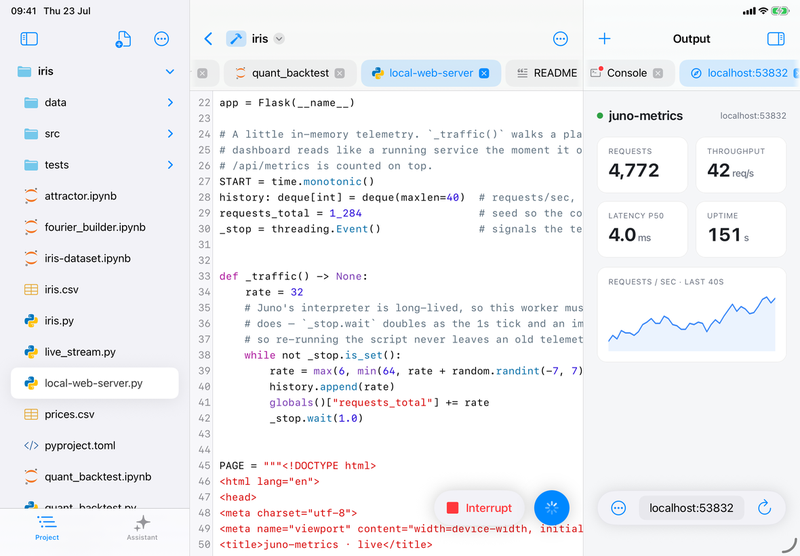Open quant_backtest.ipynb in file list
Screen dimensions: 800x556
tap(94, 476)
